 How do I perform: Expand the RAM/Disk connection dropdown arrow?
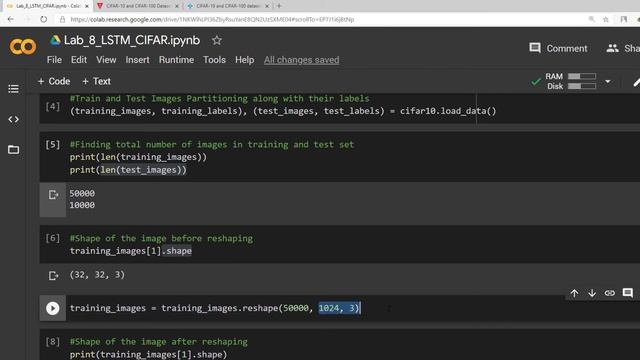[608, 82]
